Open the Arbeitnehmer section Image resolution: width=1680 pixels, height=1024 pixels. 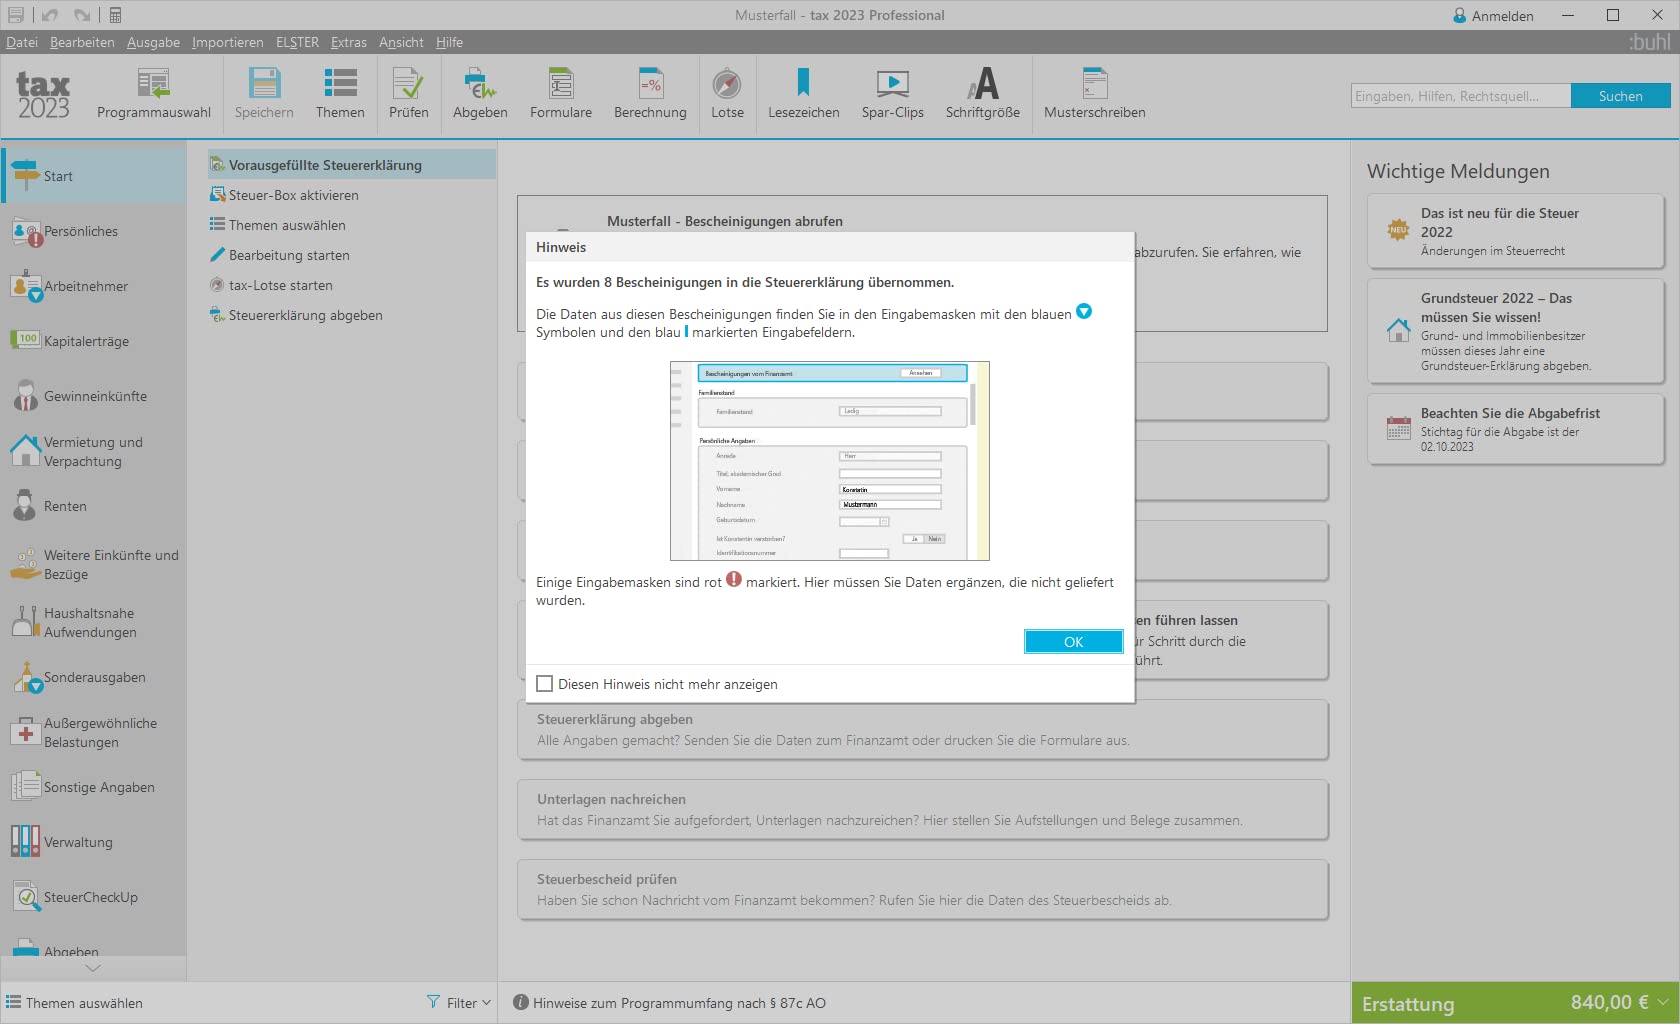(93, 286)
